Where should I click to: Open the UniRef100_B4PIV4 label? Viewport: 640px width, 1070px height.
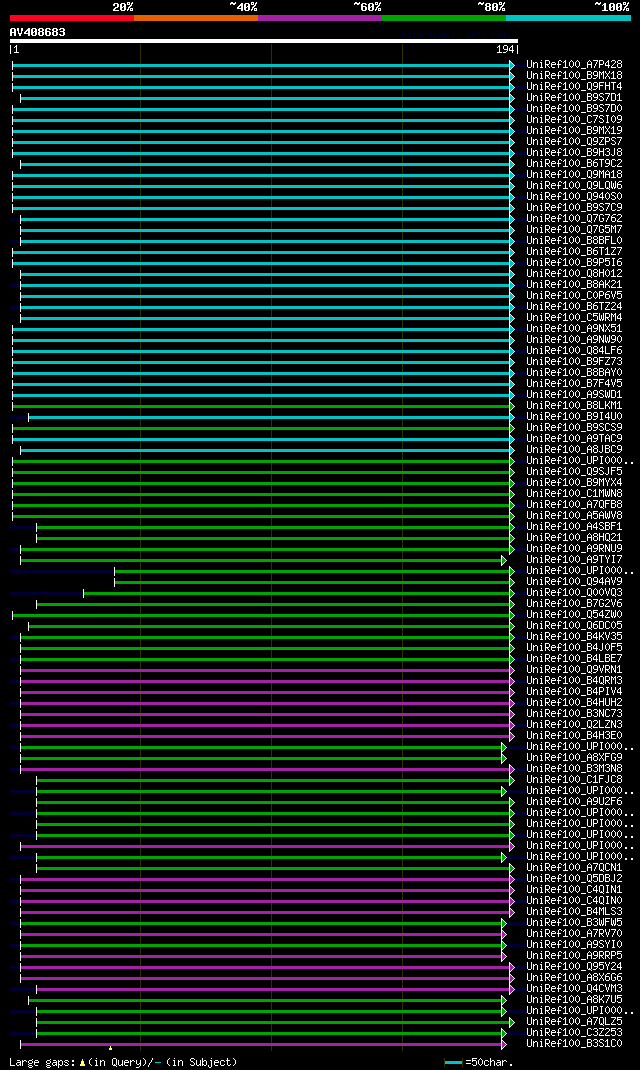574,693
